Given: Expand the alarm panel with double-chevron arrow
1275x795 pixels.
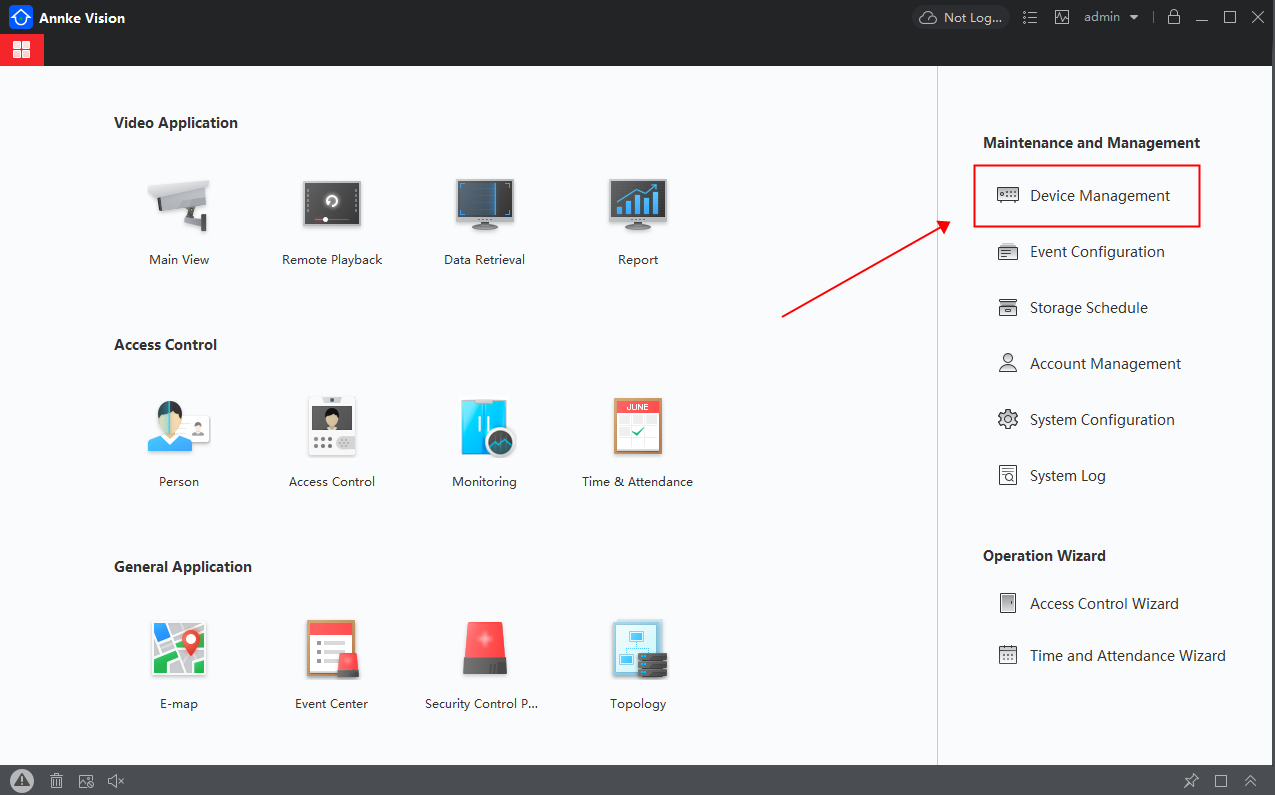Looking at the screenshot, I should click(x=1250, y=781).
